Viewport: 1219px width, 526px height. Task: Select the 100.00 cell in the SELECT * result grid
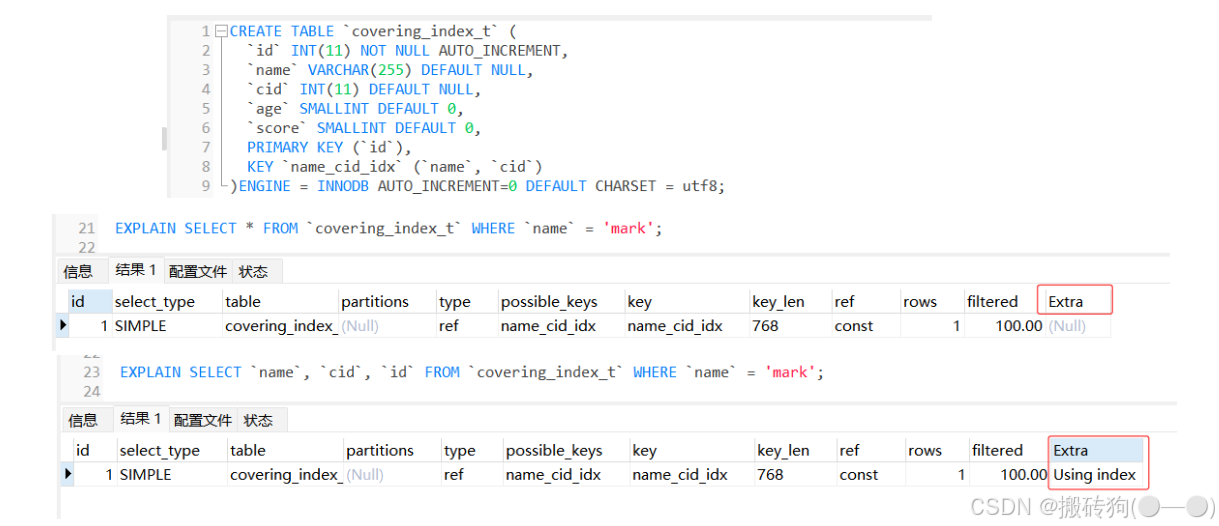click(1003, 325)
